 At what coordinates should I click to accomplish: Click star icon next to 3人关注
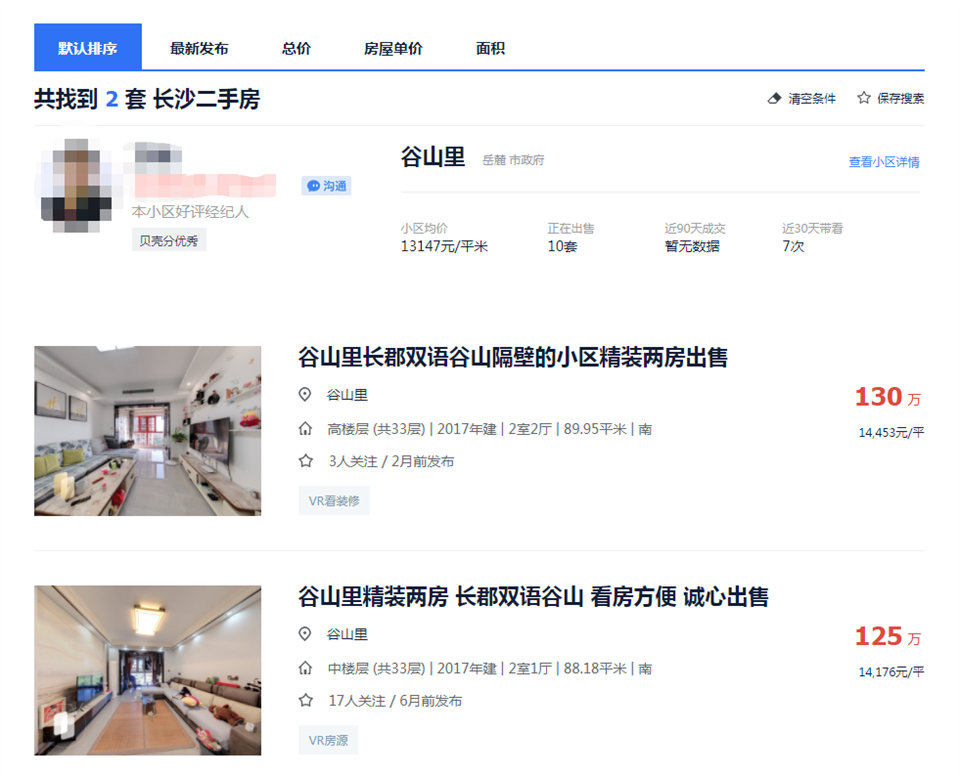coord(306,461)
